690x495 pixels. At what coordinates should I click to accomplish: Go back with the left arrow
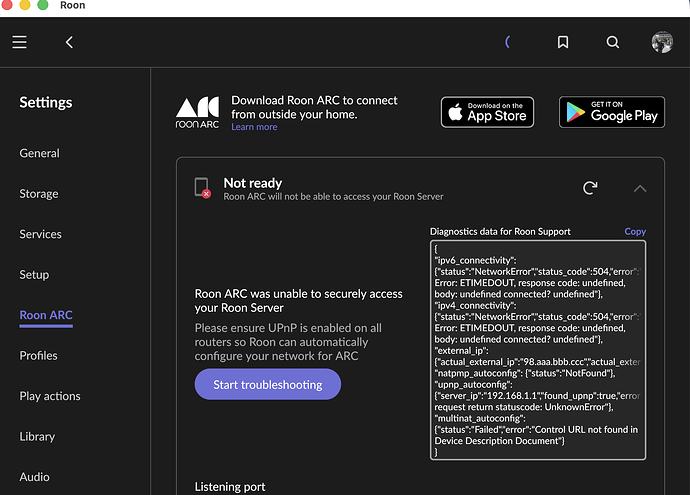pyautogui.click(x=69, y=42)
